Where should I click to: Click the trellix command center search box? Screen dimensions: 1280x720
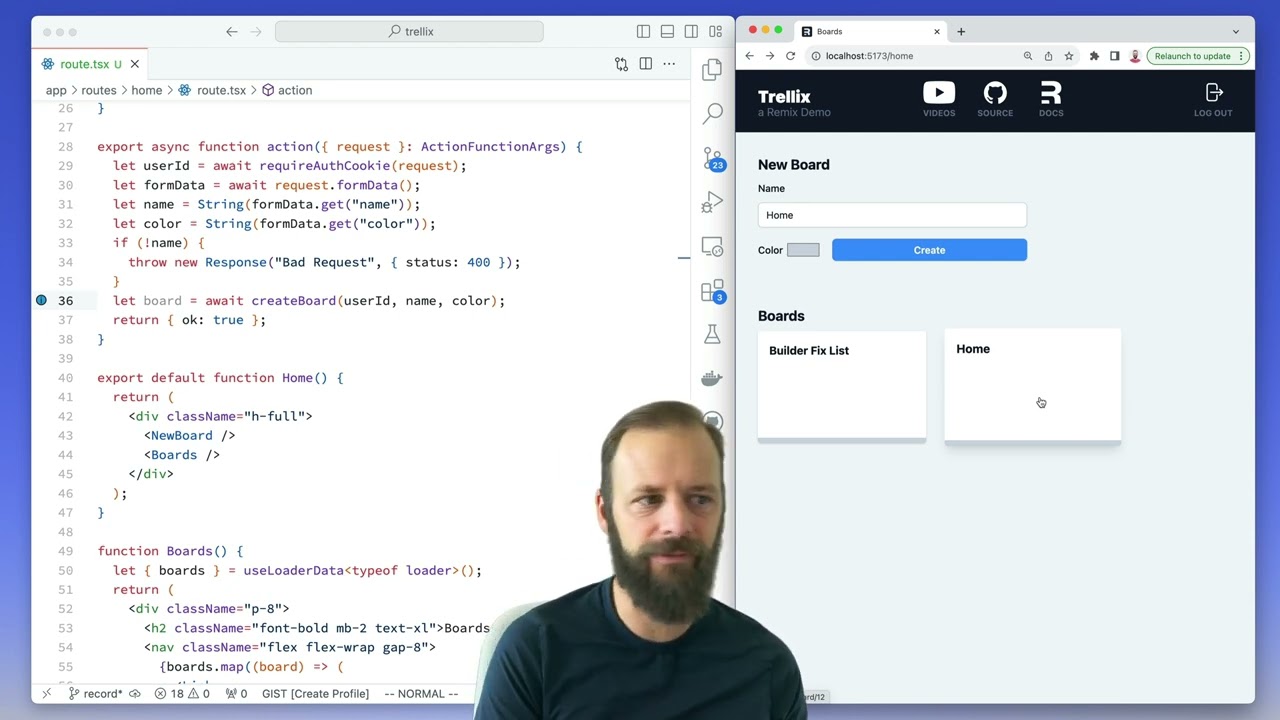(x=409, y=32)
